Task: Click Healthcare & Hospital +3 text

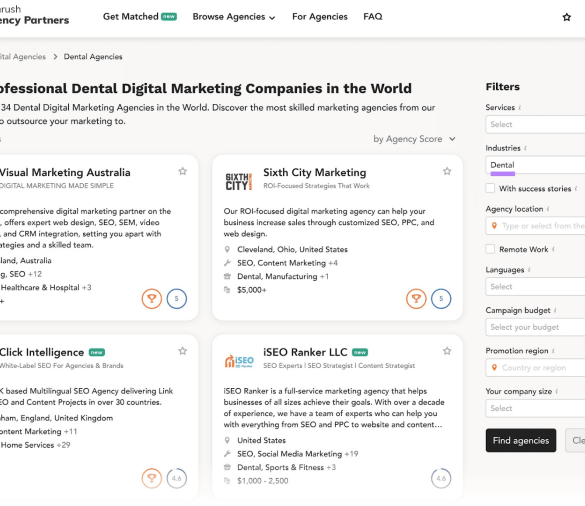Action: point(46,288)
